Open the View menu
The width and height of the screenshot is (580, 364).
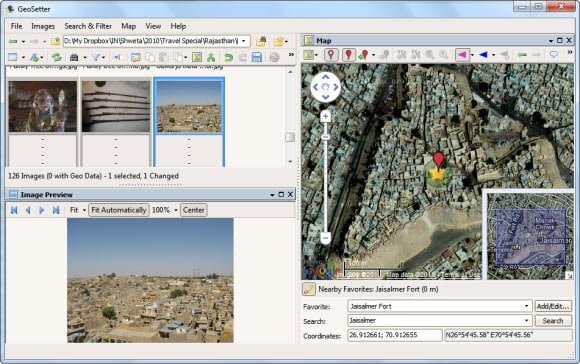153,26
